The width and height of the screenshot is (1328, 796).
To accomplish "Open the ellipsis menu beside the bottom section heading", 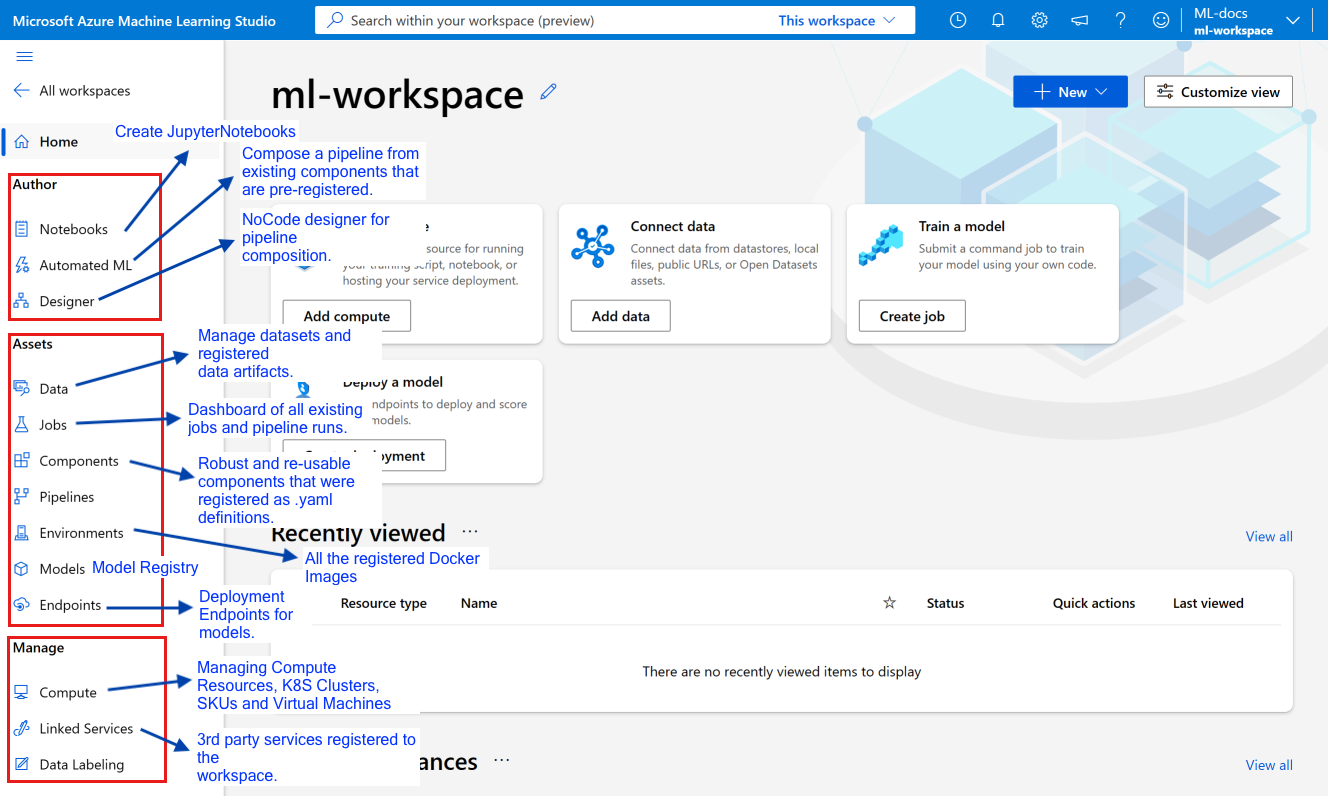I will 502,761.
